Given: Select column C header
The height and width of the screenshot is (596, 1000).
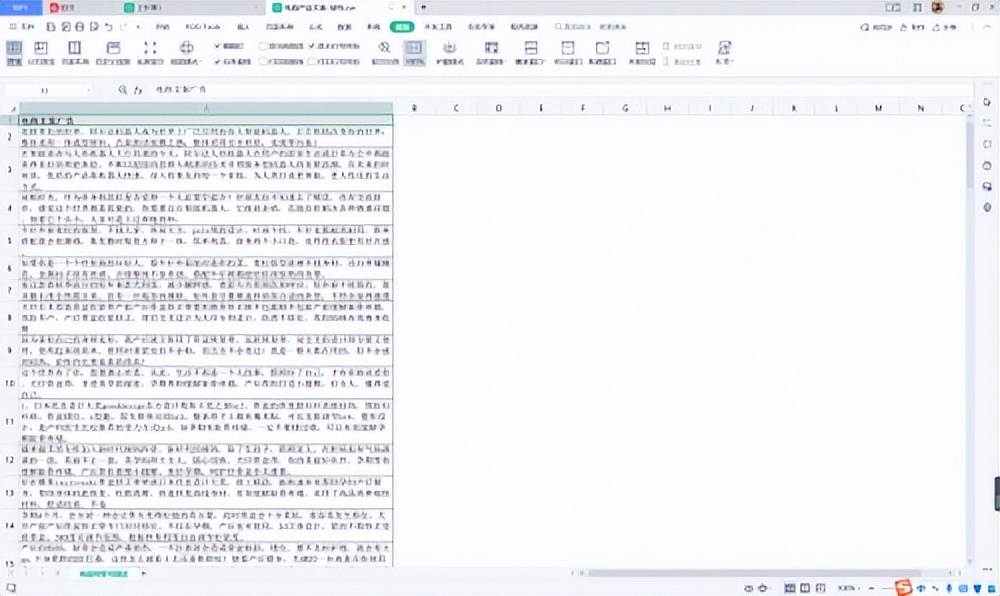Looking at the screenshot, I should click(x=456, y=108).
